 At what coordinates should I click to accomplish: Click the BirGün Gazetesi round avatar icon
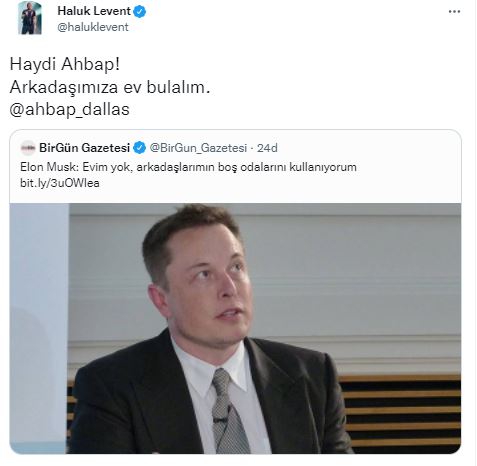click(x=28, y=148)
